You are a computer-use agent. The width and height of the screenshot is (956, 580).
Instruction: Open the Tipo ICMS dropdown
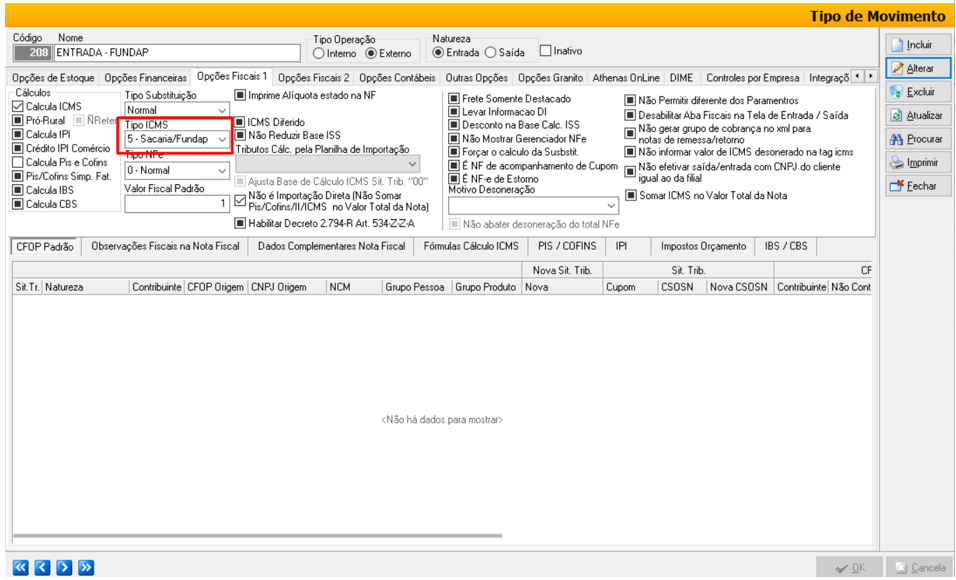[221, 140]
